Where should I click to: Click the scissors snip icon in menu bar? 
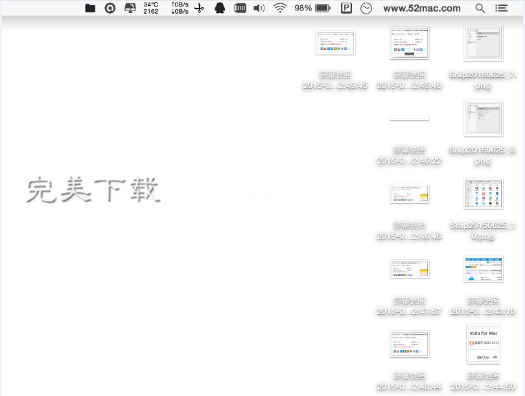199,8
